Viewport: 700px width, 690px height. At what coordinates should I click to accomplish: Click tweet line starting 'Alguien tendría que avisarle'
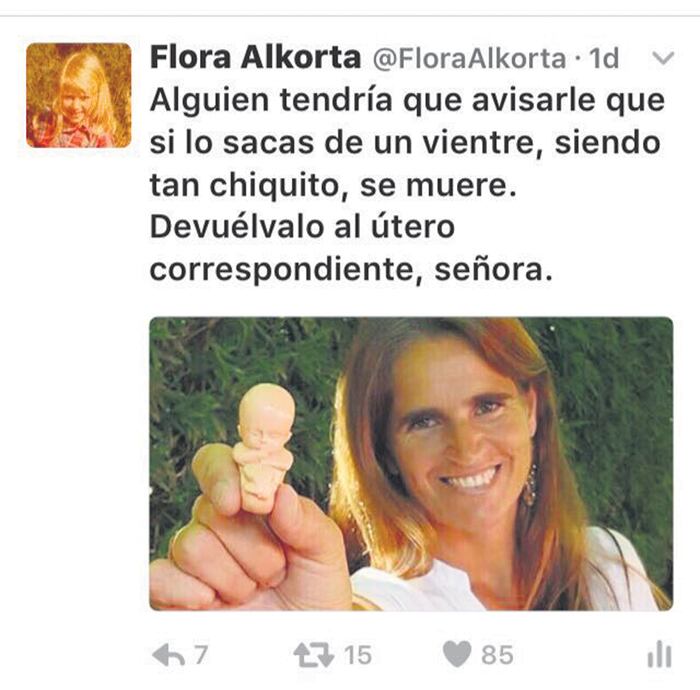[407, 100]
